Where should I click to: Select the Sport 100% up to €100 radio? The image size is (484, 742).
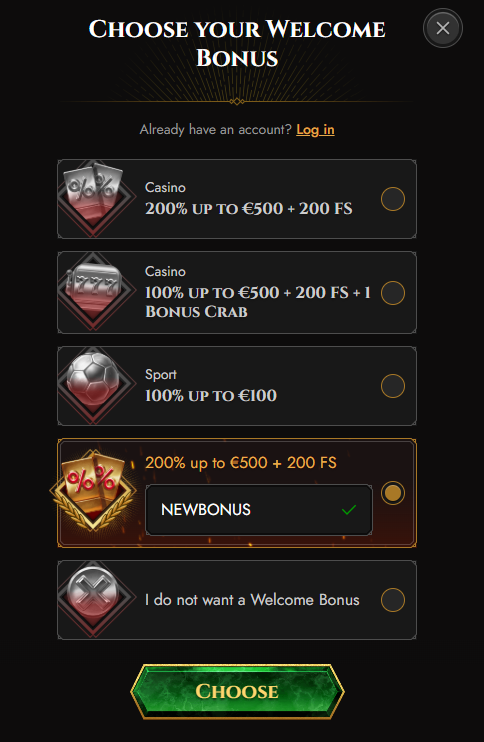pyautogui.click(x=393, y=386)
